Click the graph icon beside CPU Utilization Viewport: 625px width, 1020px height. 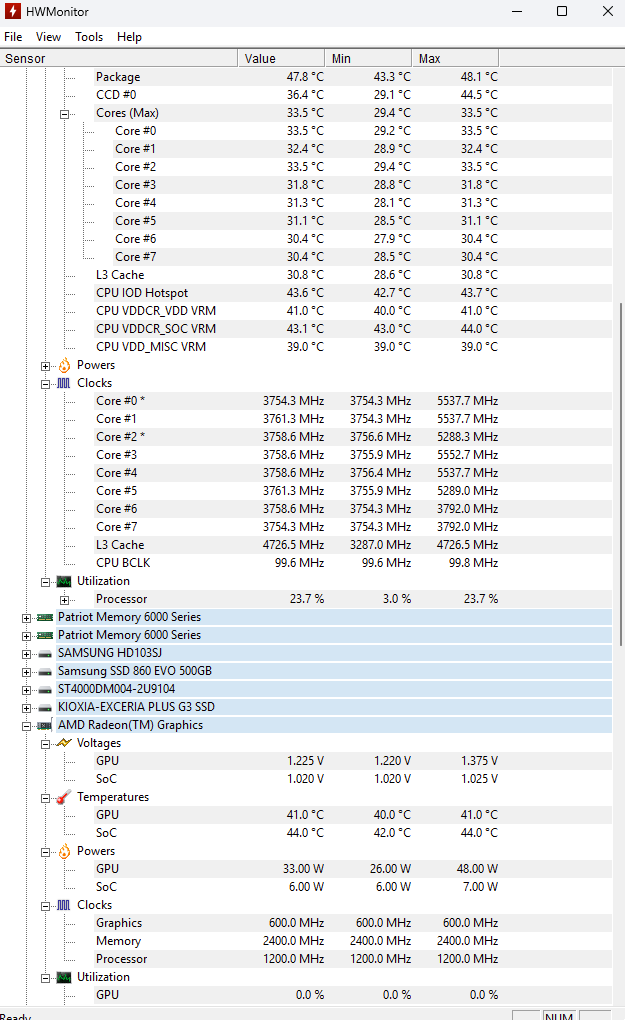coord(64,581)
